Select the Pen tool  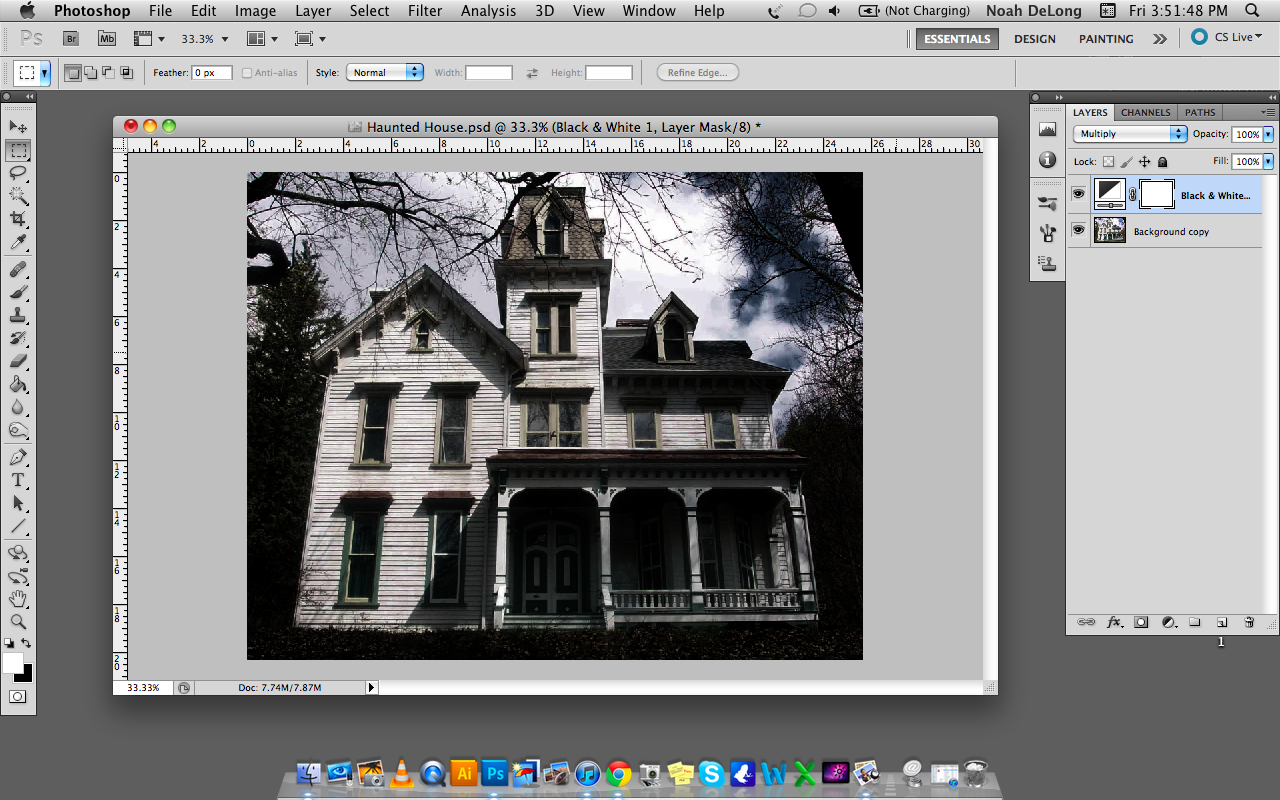point(18,457)
